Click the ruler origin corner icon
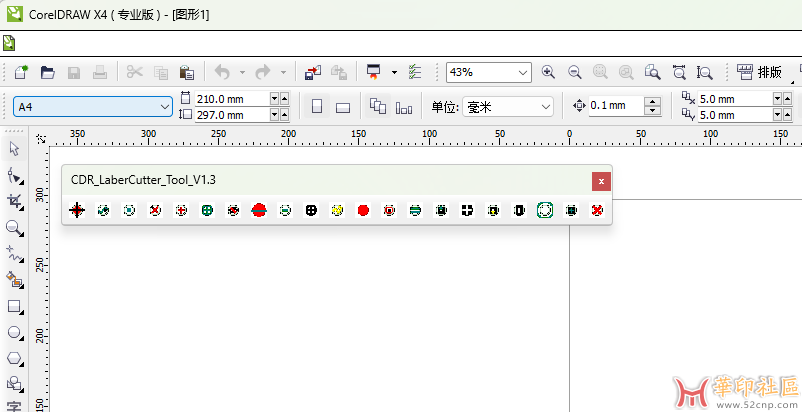 [x=41, y=138]
